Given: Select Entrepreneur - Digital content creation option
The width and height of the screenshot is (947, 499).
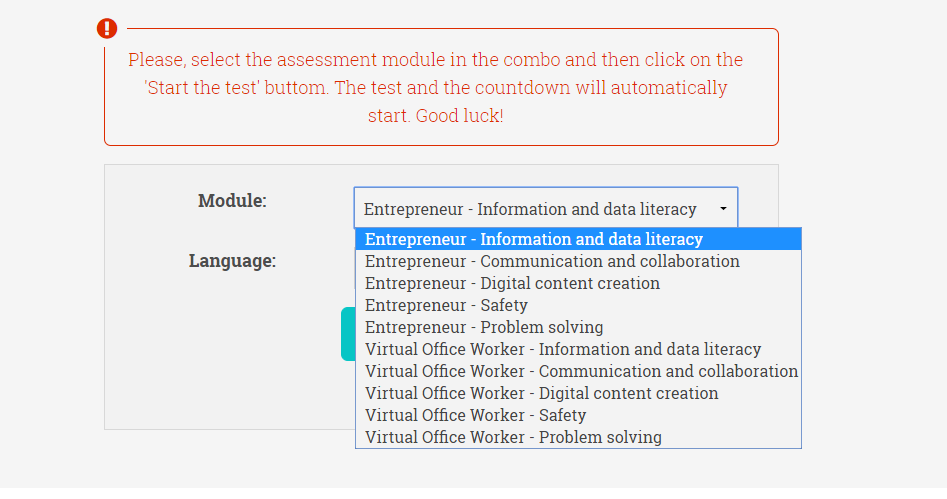Looking at the screenshot, I should (x=512, y=283).
